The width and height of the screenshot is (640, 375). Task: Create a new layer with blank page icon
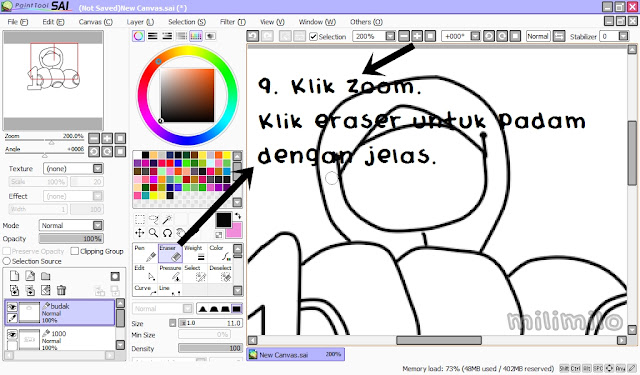pyautogui.click(x=14, y=276)
